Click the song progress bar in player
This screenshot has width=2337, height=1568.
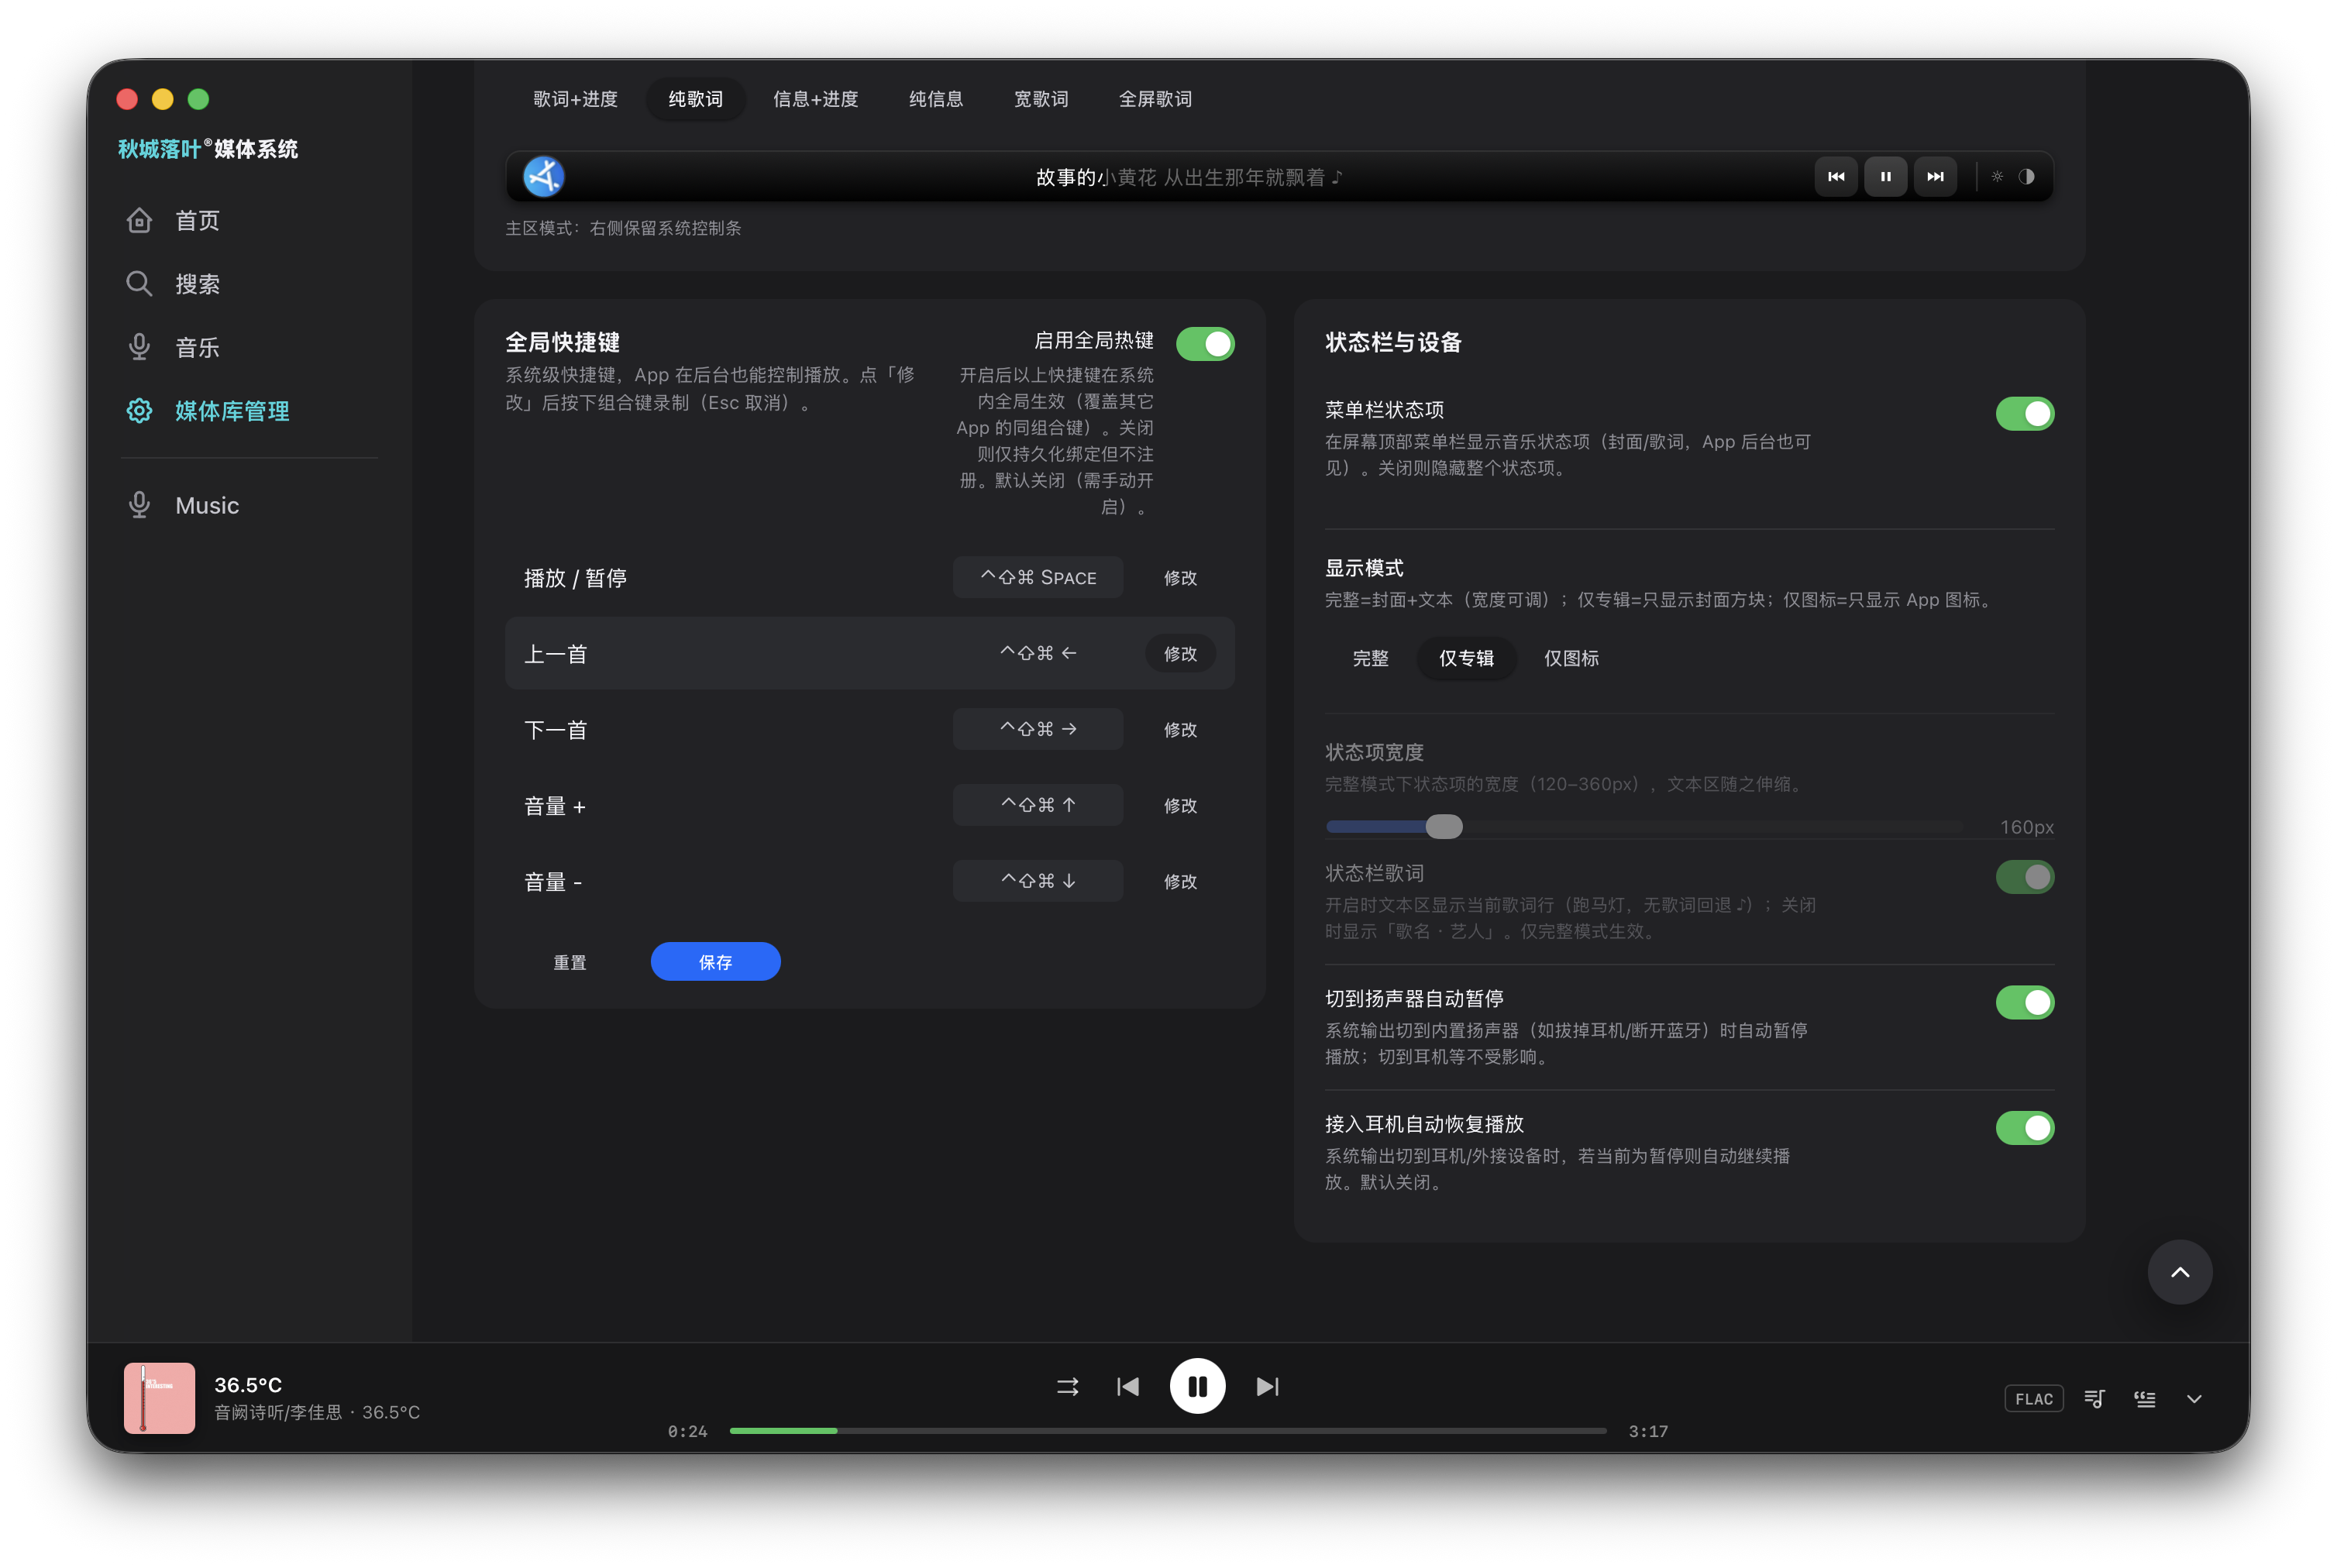coord(1168,1431)
